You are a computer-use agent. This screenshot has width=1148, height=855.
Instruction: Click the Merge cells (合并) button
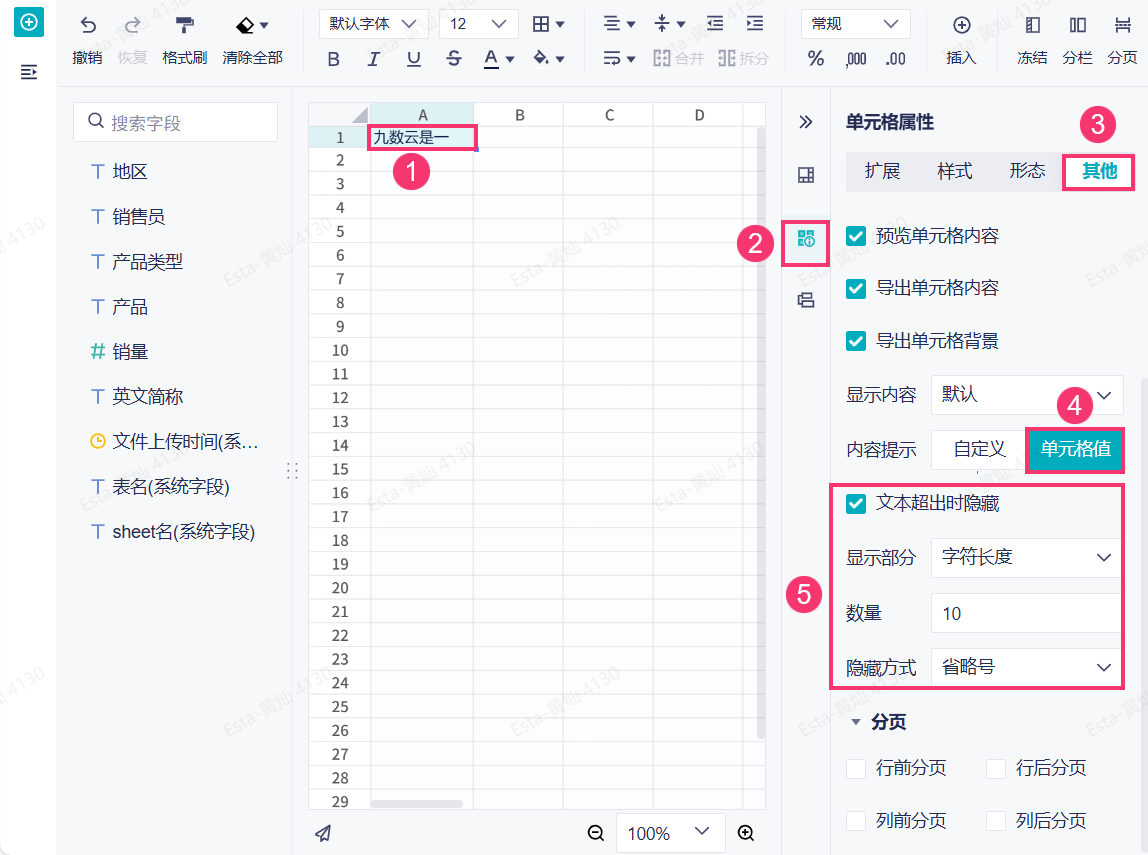point(678,58)
